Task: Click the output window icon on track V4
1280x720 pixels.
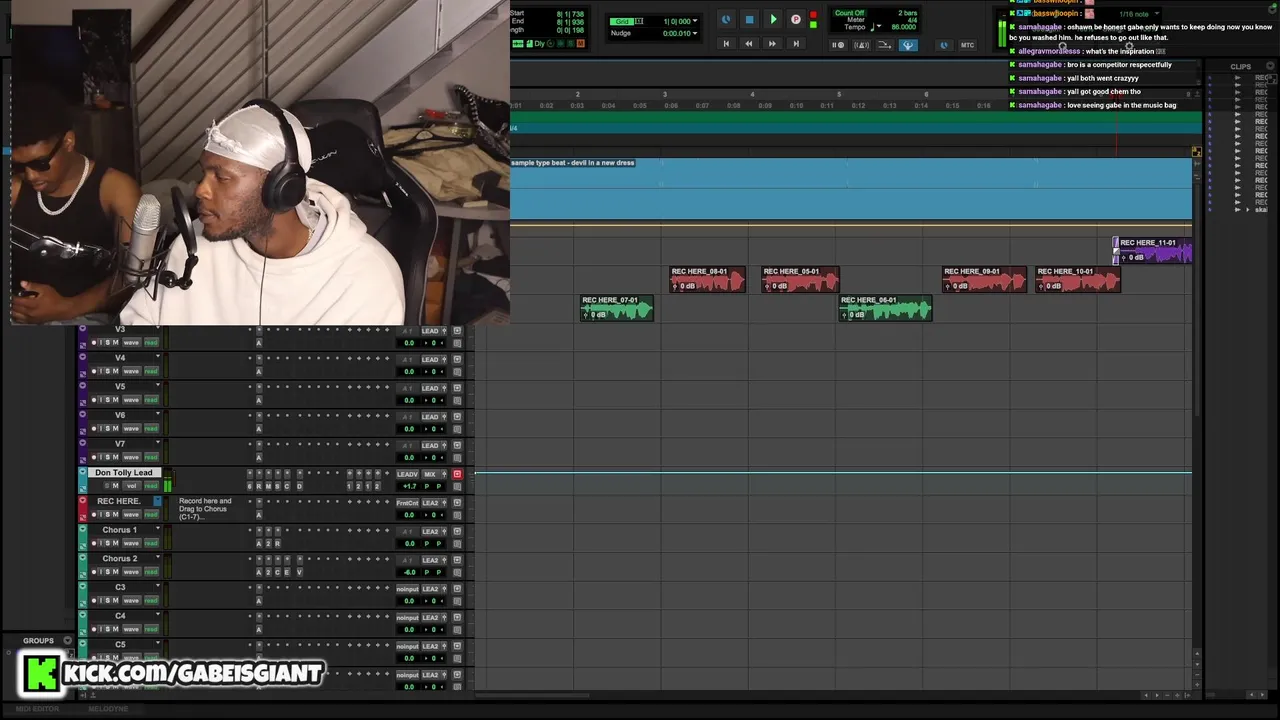Action: tap(457, 359)
